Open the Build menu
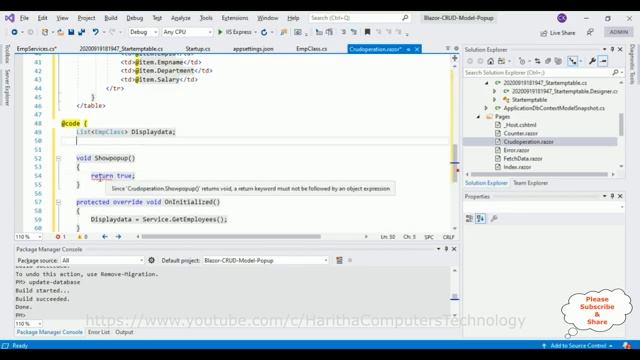 111,18
